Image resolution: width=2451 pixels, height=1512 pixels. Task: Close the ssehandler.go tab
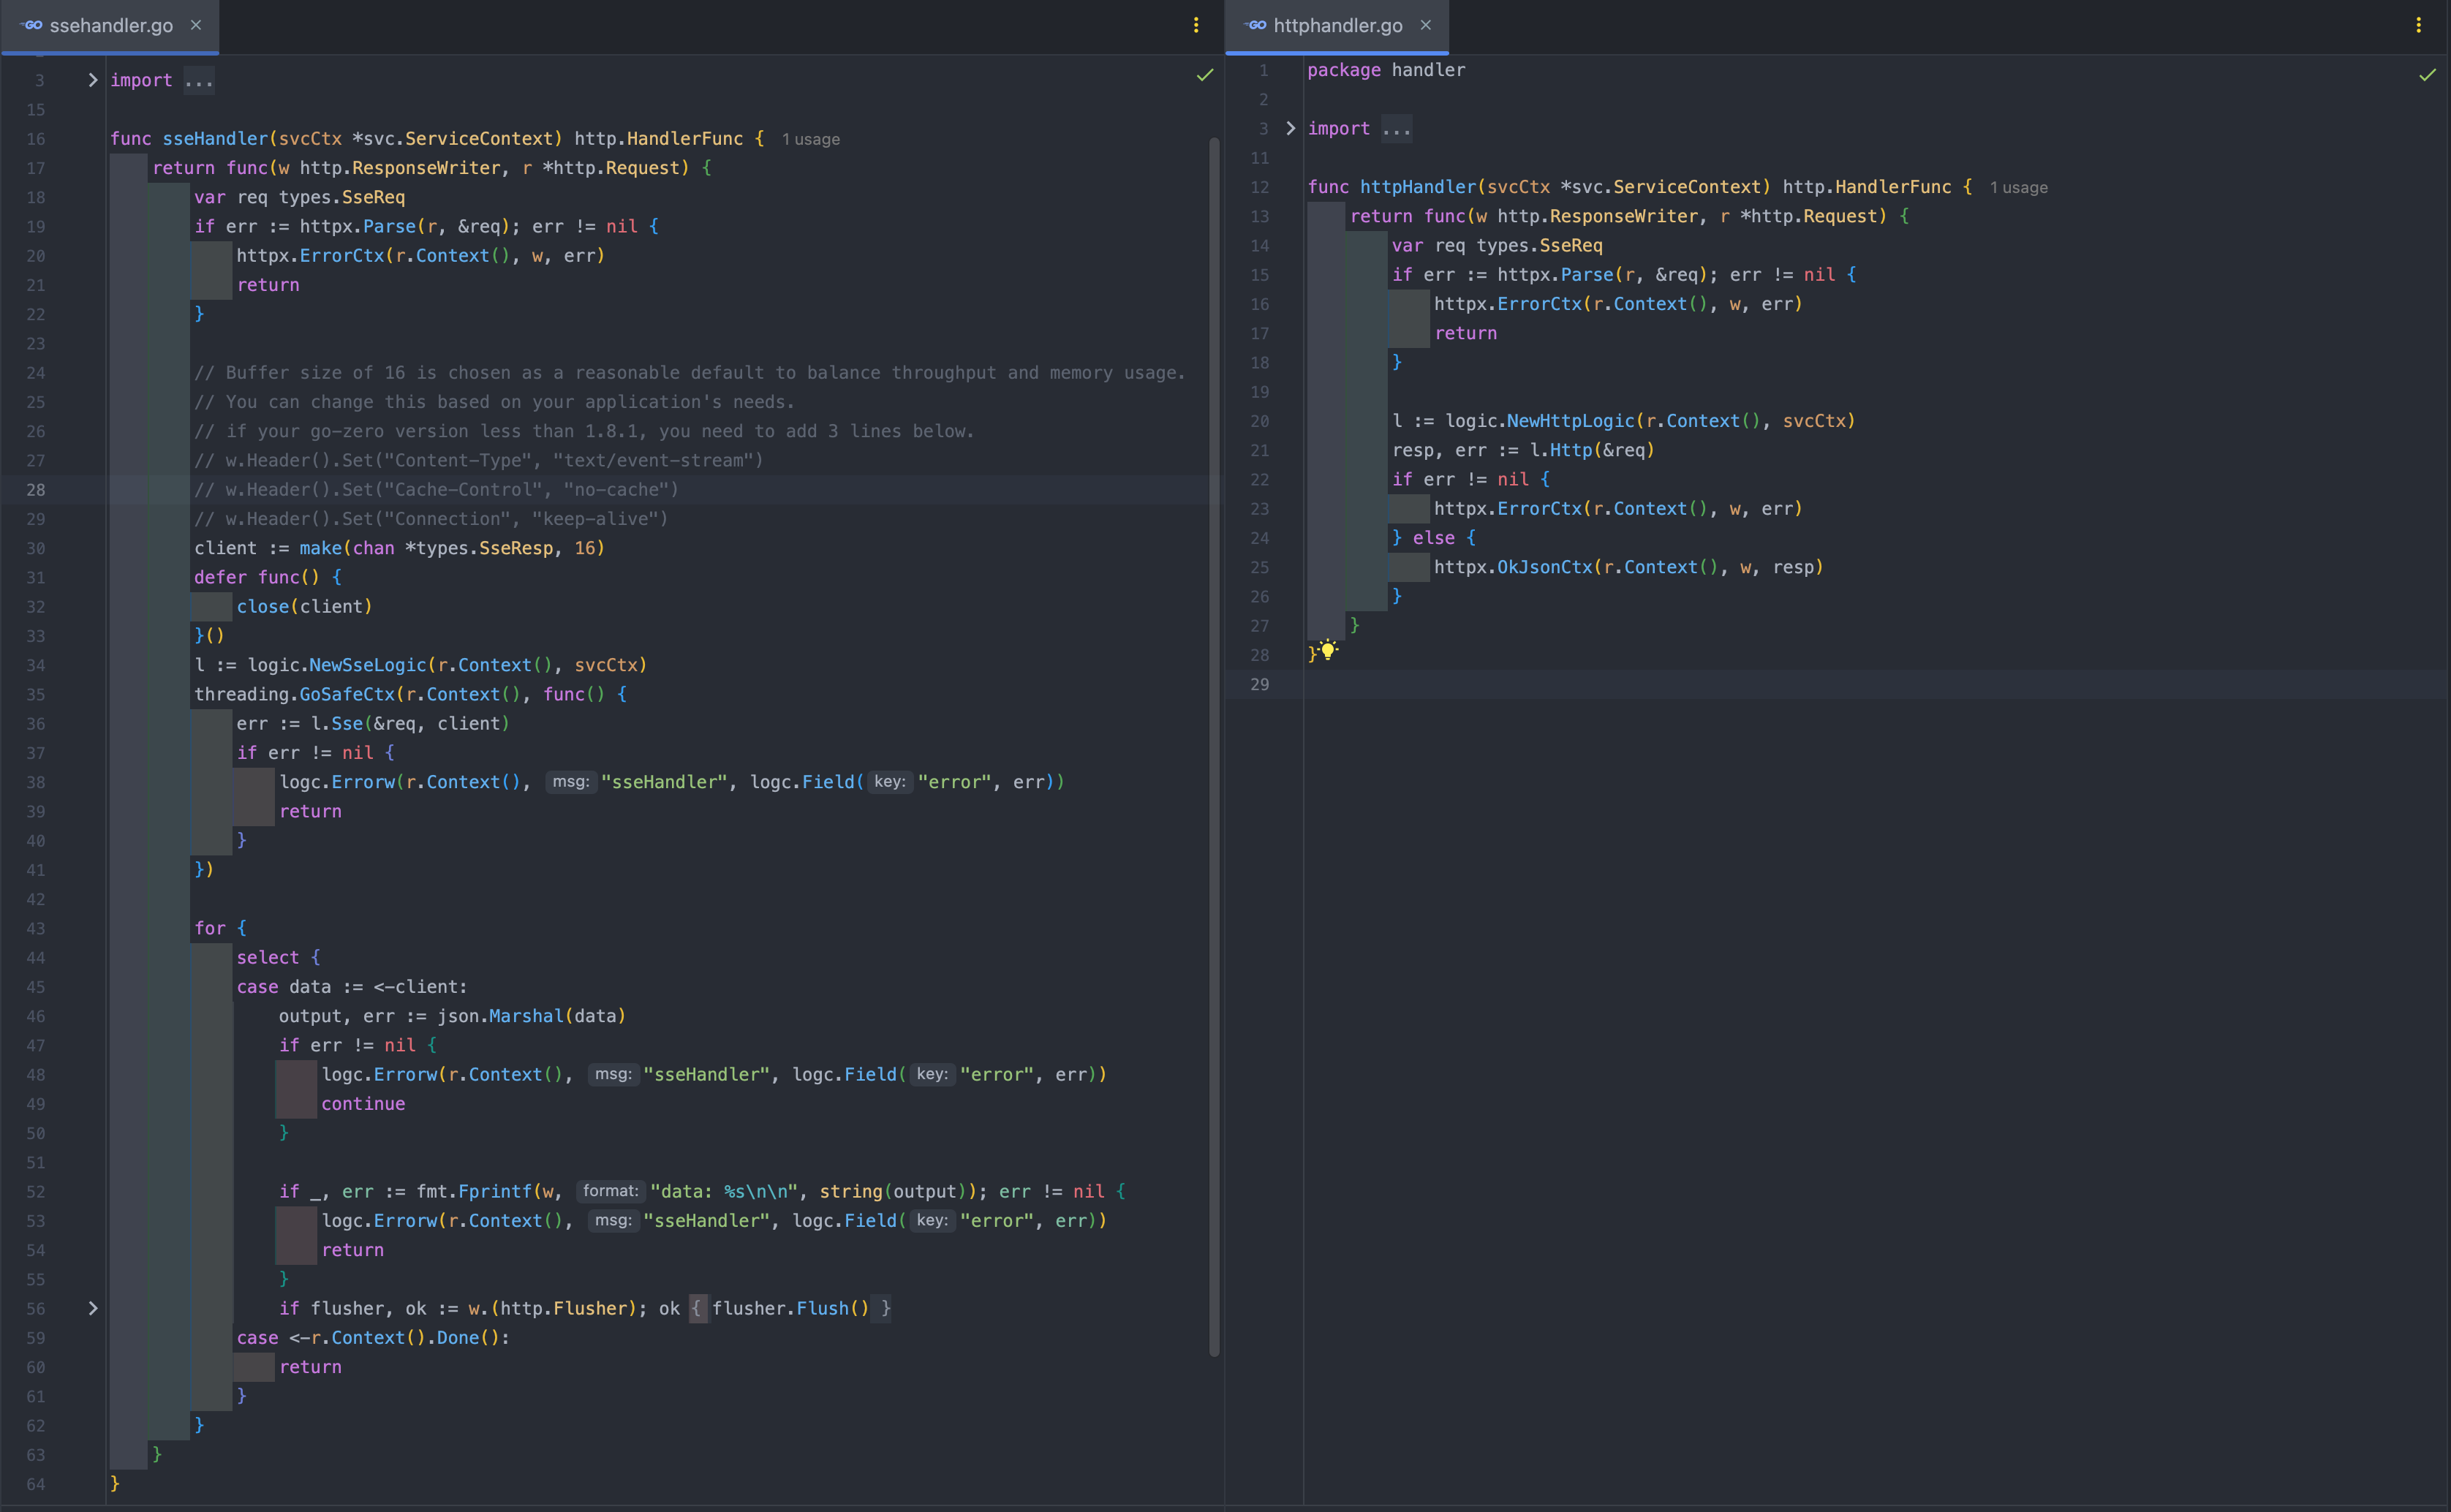[196, 25]
